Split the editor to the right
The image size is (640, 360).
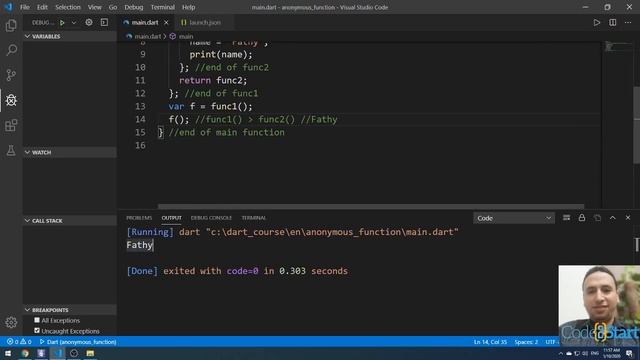(x=613, y=22)
